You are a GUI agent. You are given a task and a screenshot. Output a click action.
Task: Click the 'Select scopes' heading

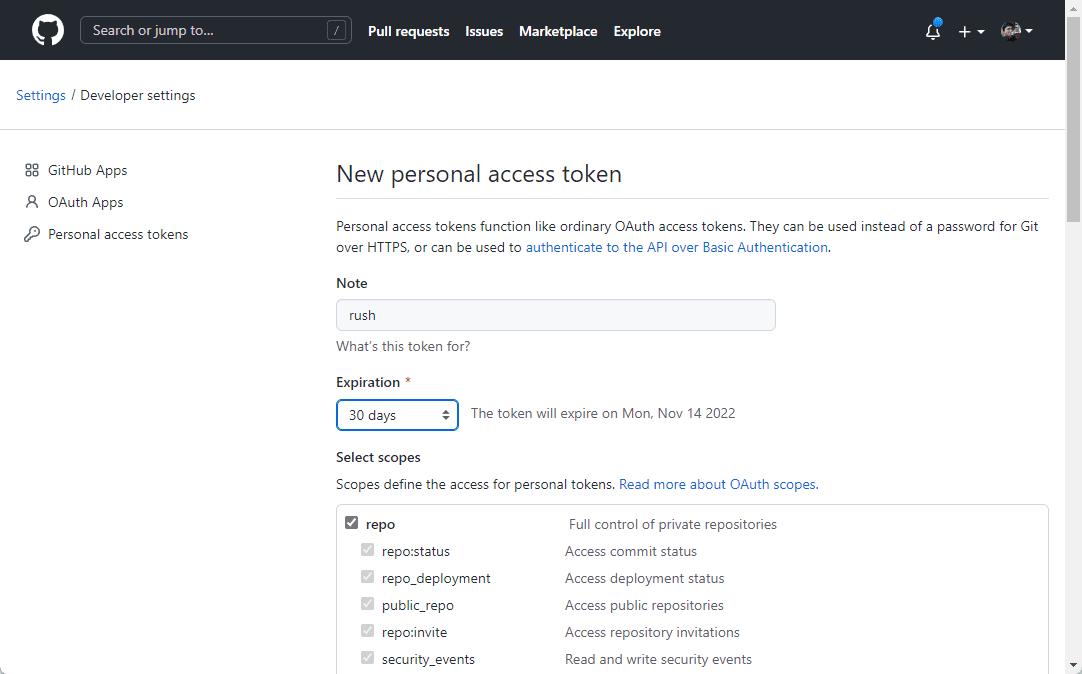tap(378, 457)
